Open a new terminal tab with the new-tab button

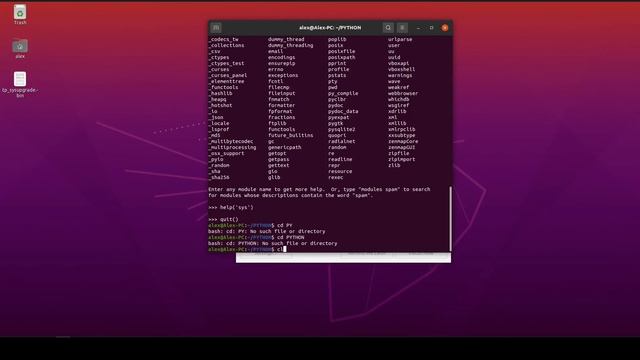216,28
